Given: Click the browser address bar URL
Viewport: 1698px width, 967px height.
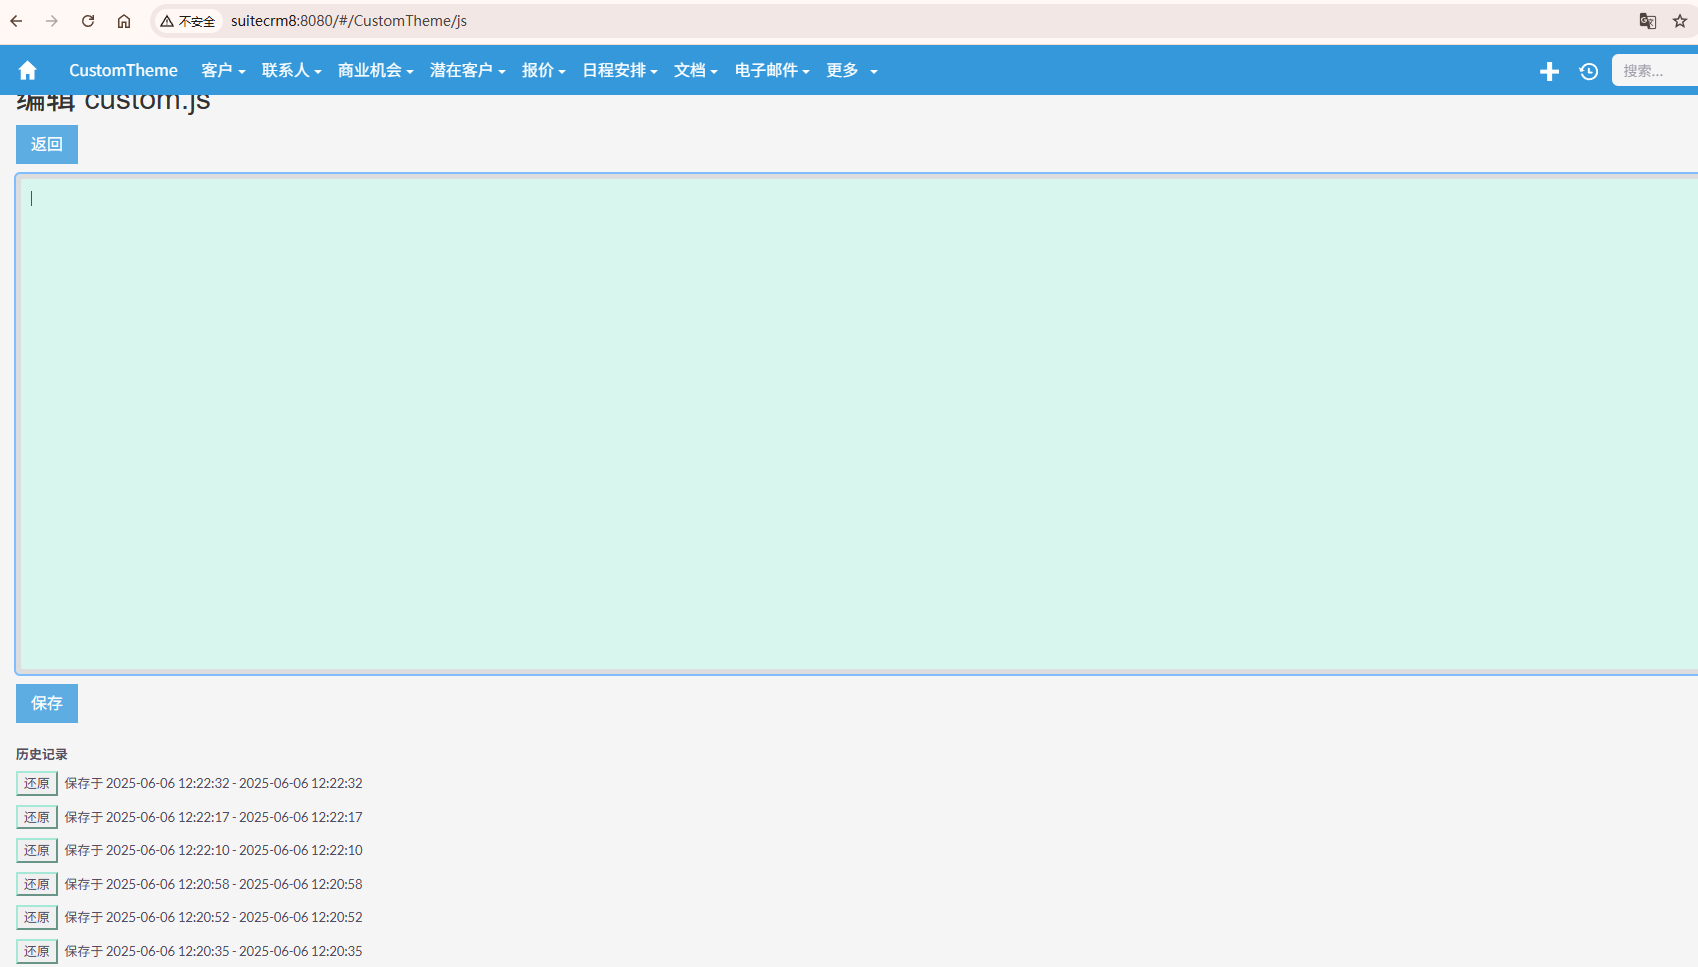Looking at the screenshot, I should [x=349, y=21].
